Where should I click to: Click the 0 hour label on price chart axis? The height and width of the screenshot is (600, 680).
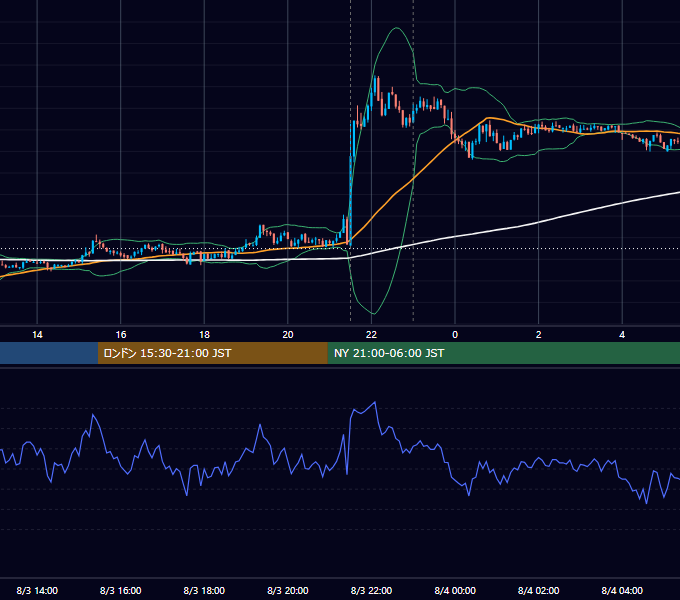455,335
